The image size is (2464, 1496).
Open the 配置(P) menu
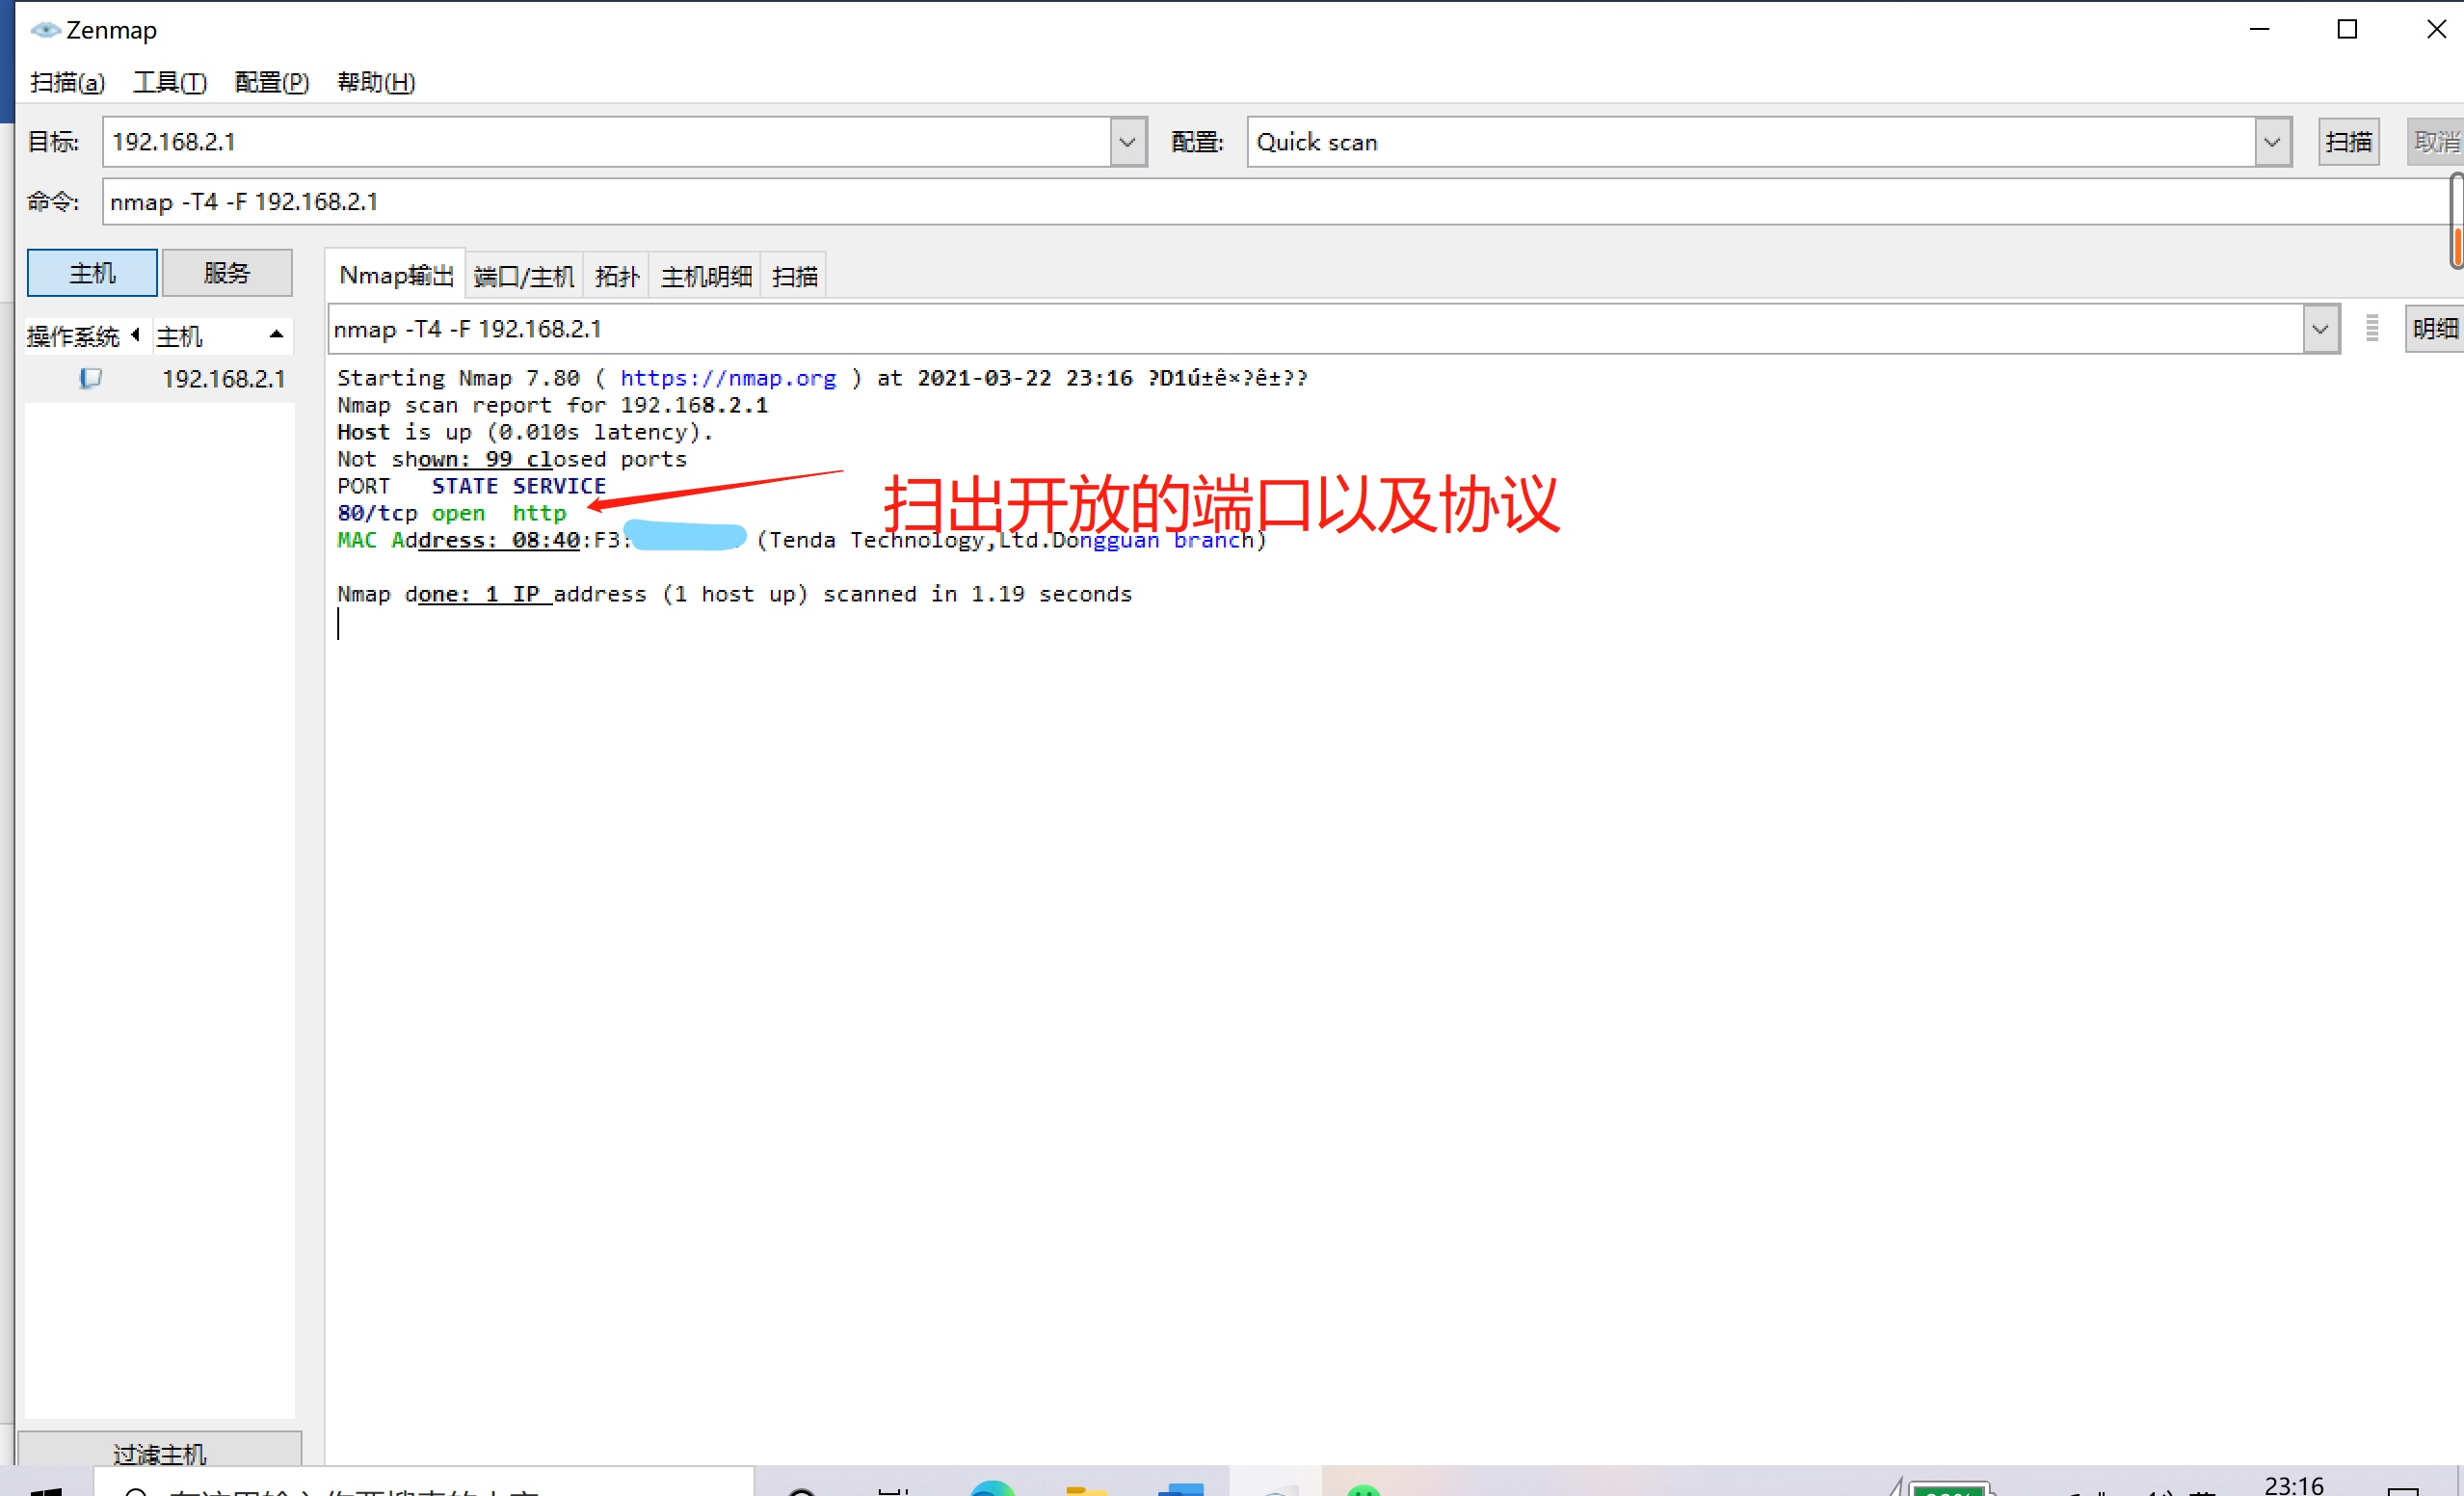pos(271,82)
